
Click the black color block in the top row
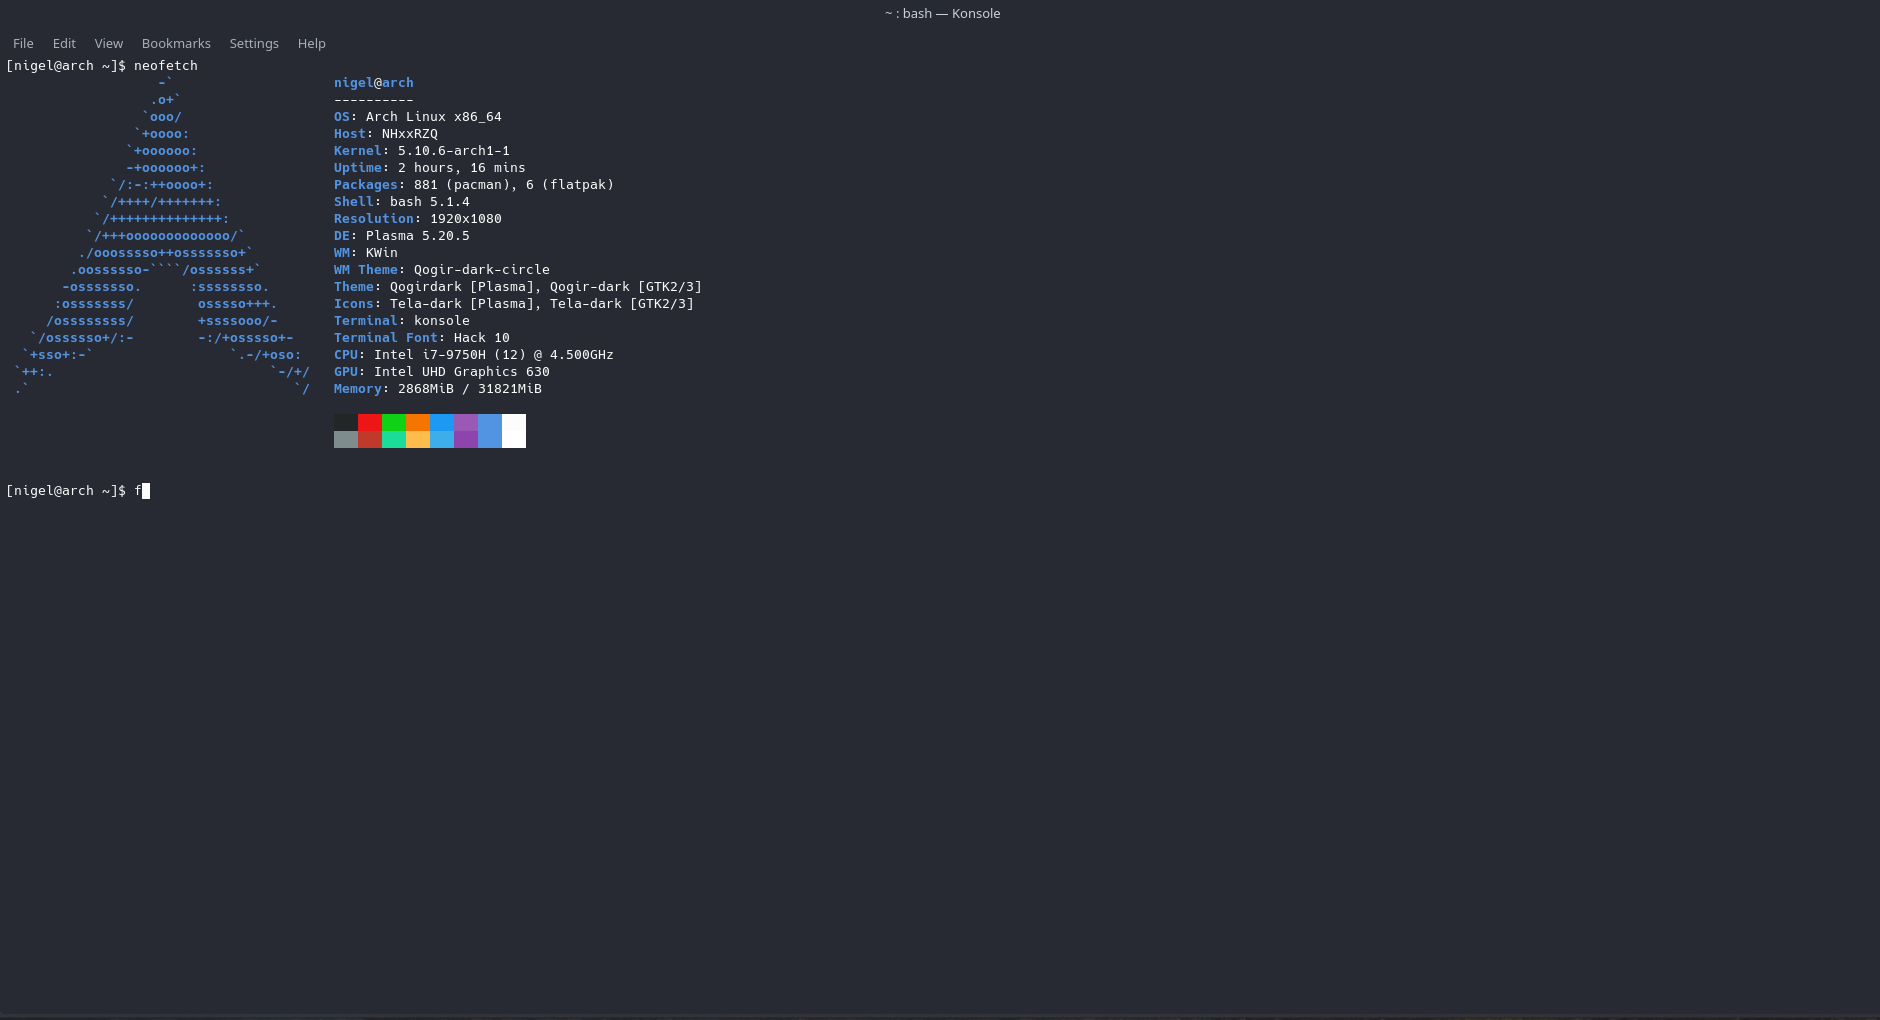tap(346, 422)
